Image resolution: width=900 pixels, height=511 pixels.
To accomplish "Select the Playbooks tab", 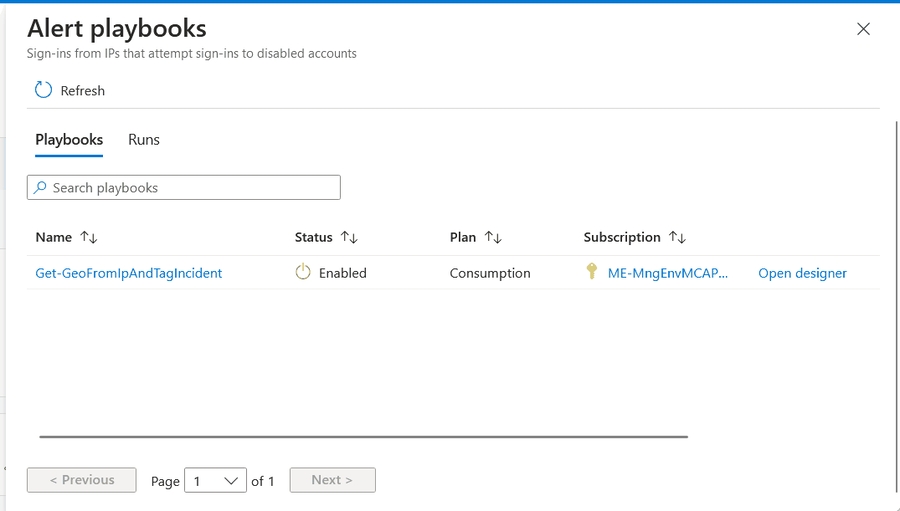I will [69, 140].
